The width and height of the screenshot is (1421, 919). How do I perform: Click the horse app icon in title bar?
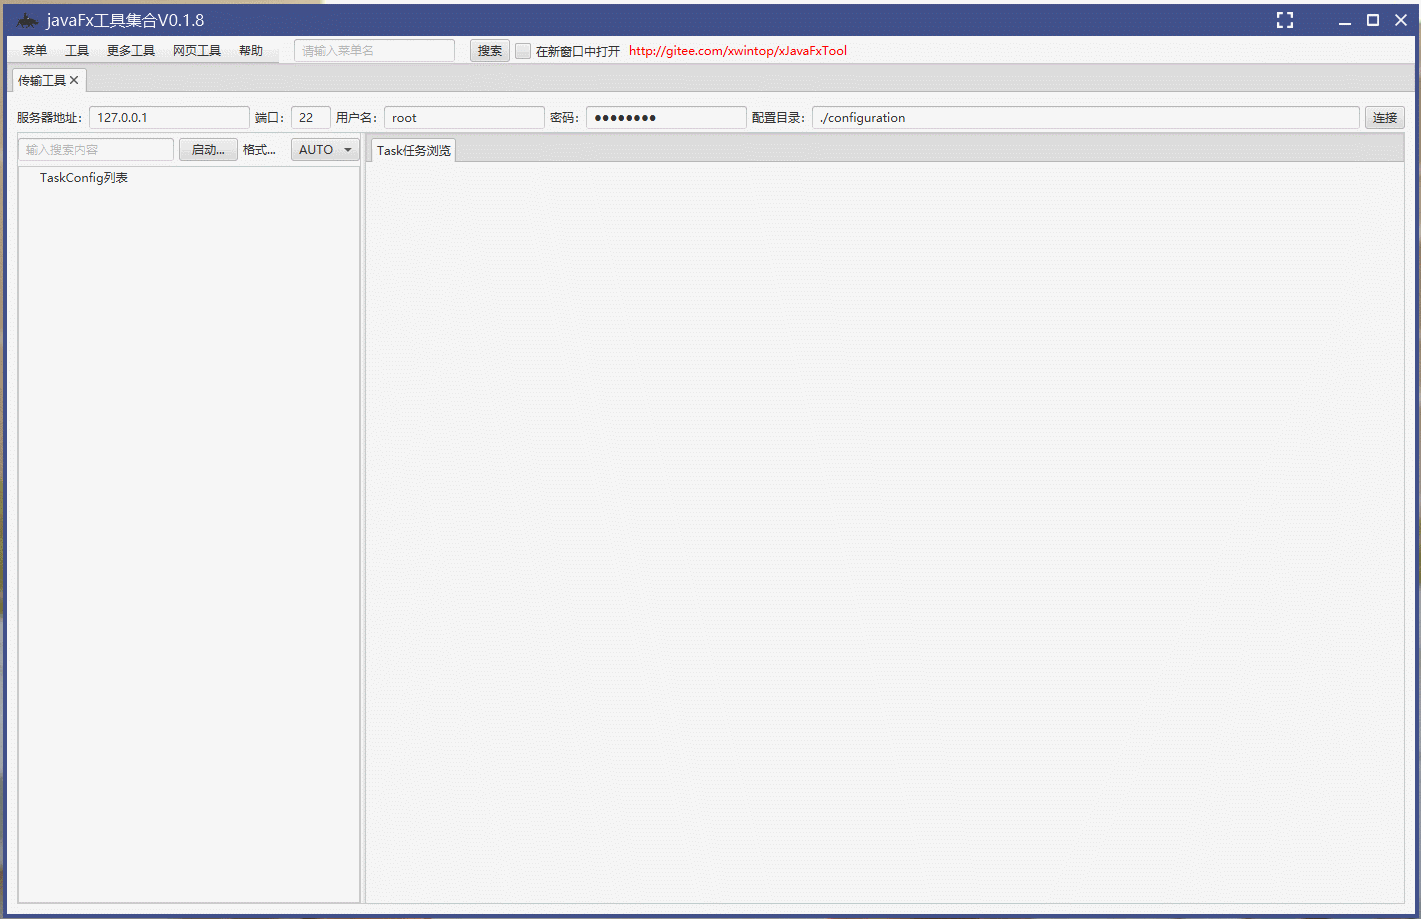tap(27, 20)
